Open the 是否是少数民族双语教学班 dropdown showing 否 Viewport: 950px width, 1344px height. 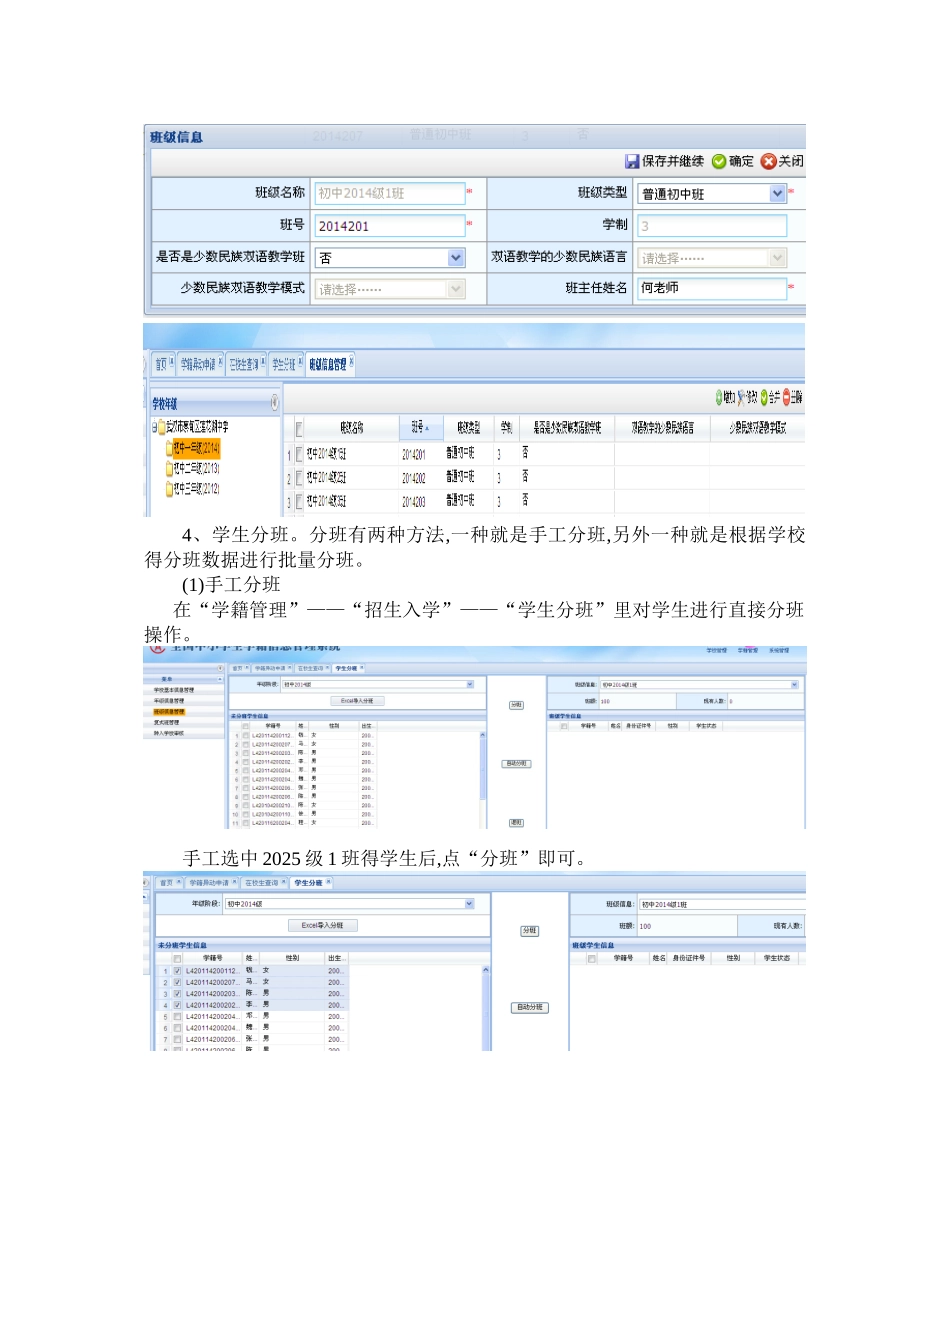coord(456,258)
